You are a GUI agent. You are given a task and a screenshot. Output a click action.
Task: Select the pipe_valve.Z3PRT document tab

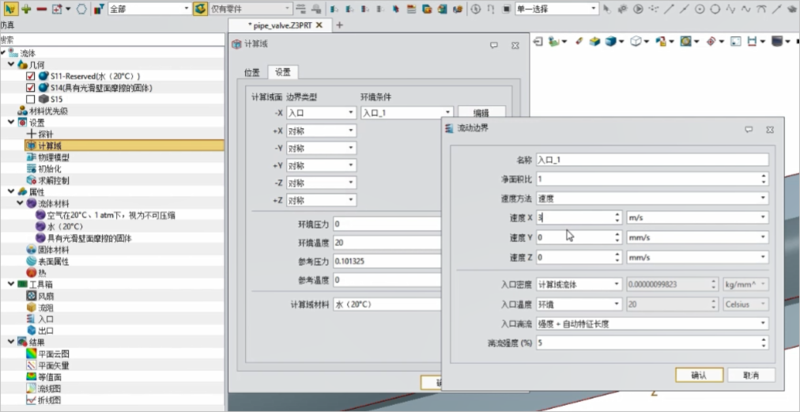(288, 25)
